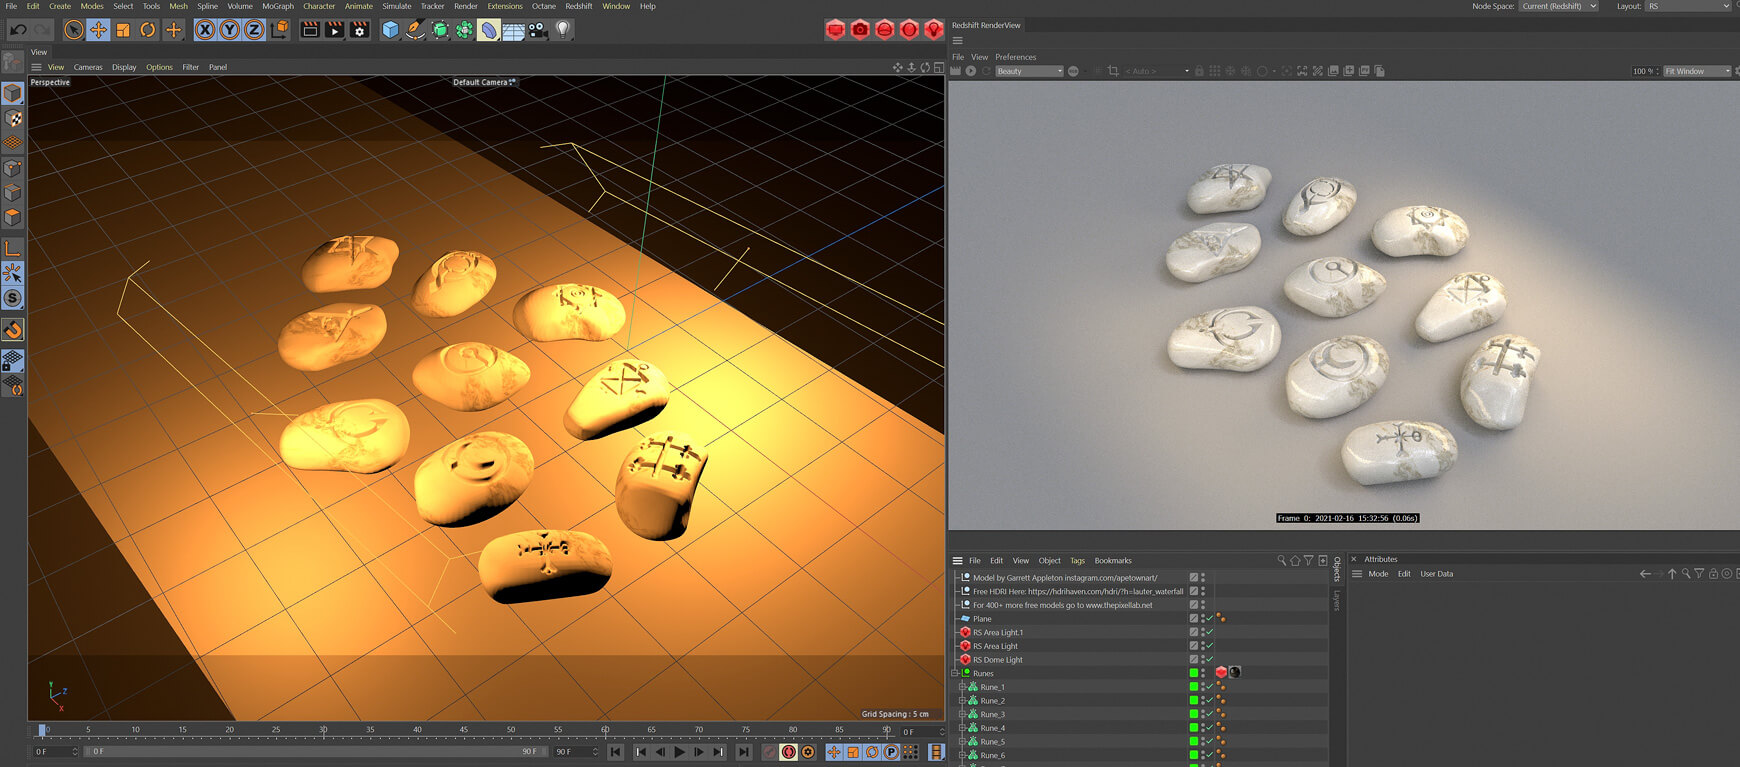Toggle visibility dots of Runes group

click(x=1203, y=673)
